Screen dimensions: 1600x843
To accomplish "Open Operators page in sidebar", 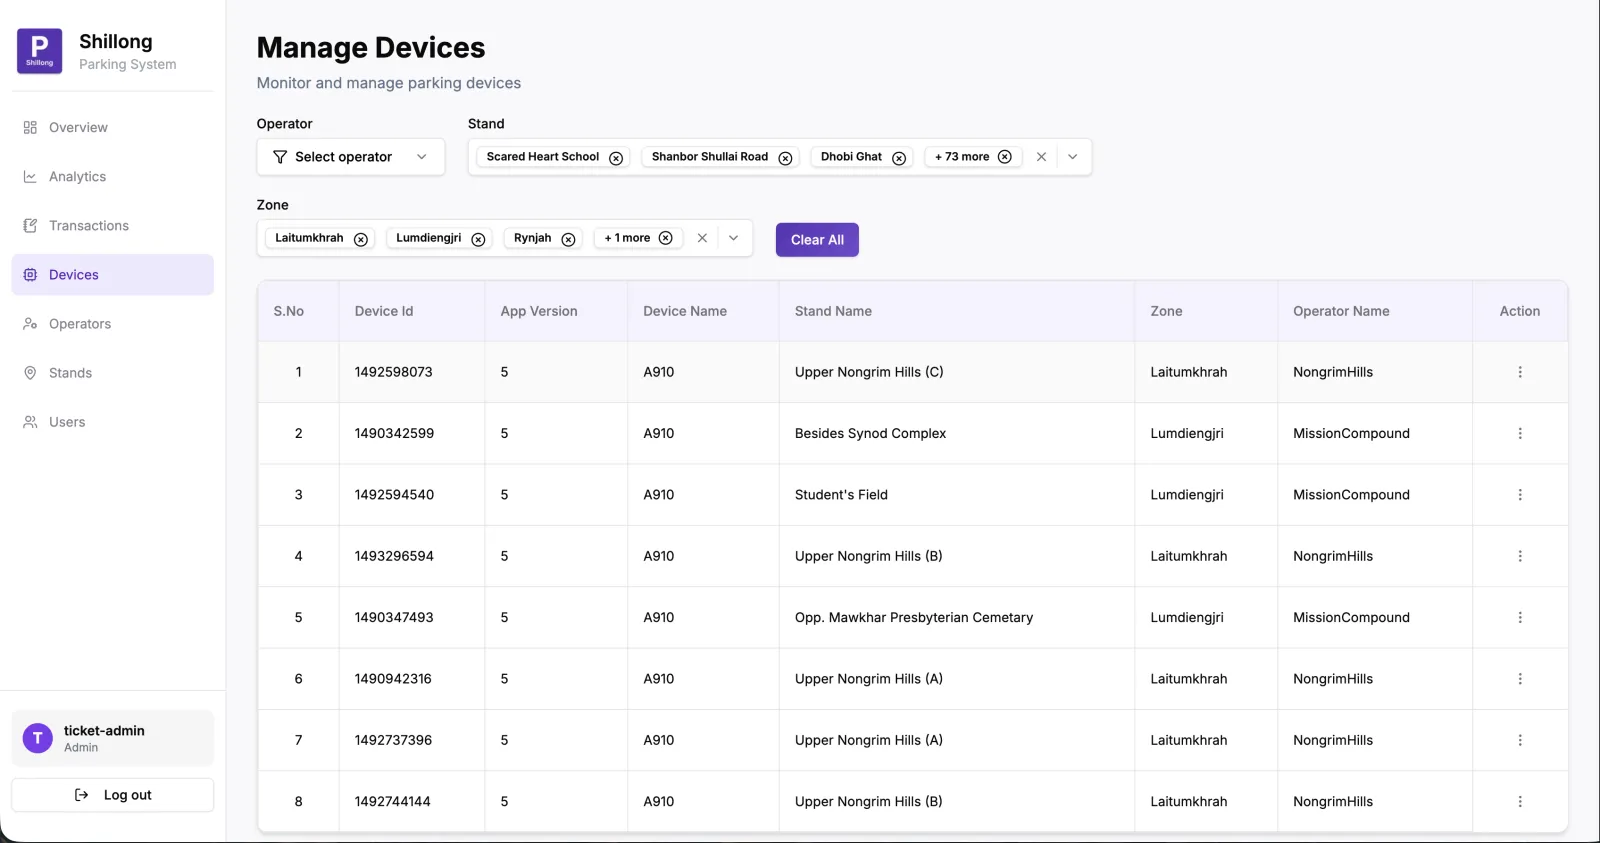I will pyautogui.click(x=112, y=323).
